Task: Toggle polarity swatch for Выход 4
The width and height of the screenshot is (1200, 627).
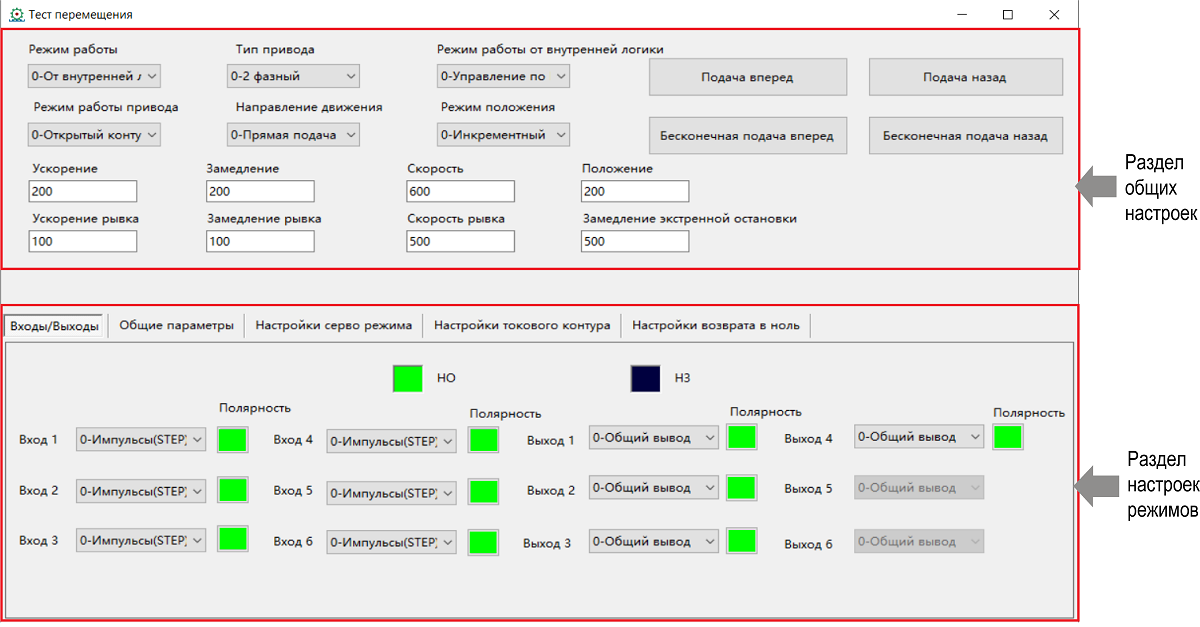Action: [x=1008, y=437]
